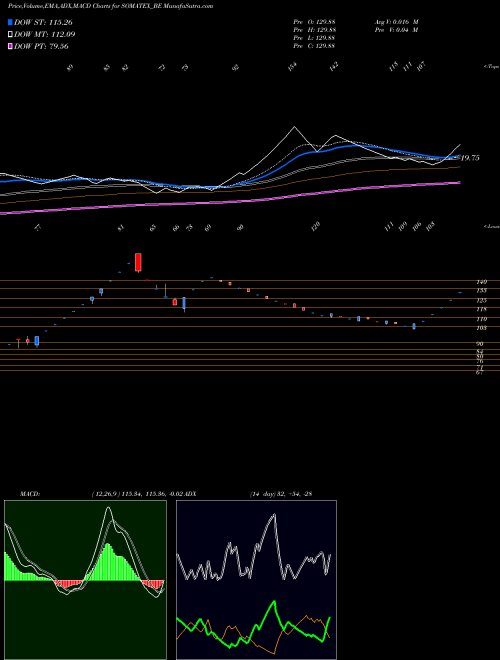
Task: Click the 'Pre H: 129.88' high value
Action: [x=314, y=30]
